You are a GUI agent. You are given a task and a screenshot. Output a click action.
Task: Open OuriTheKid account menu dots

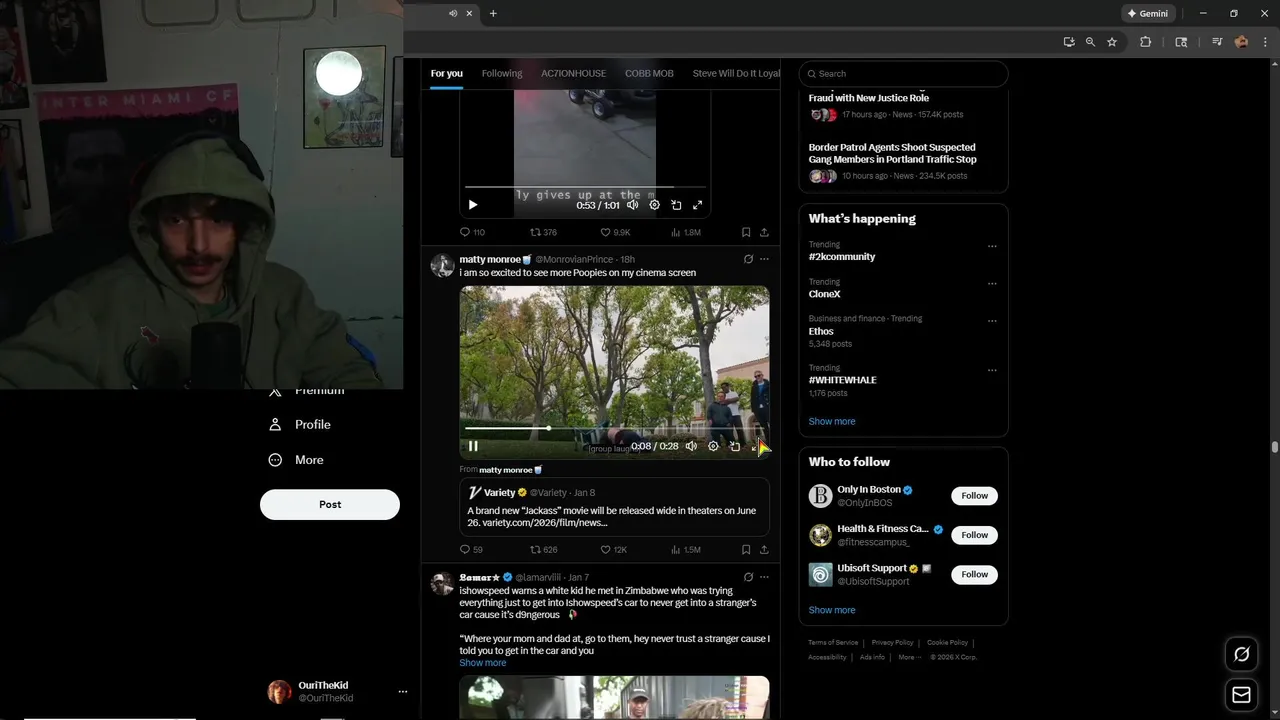point(403,692)
